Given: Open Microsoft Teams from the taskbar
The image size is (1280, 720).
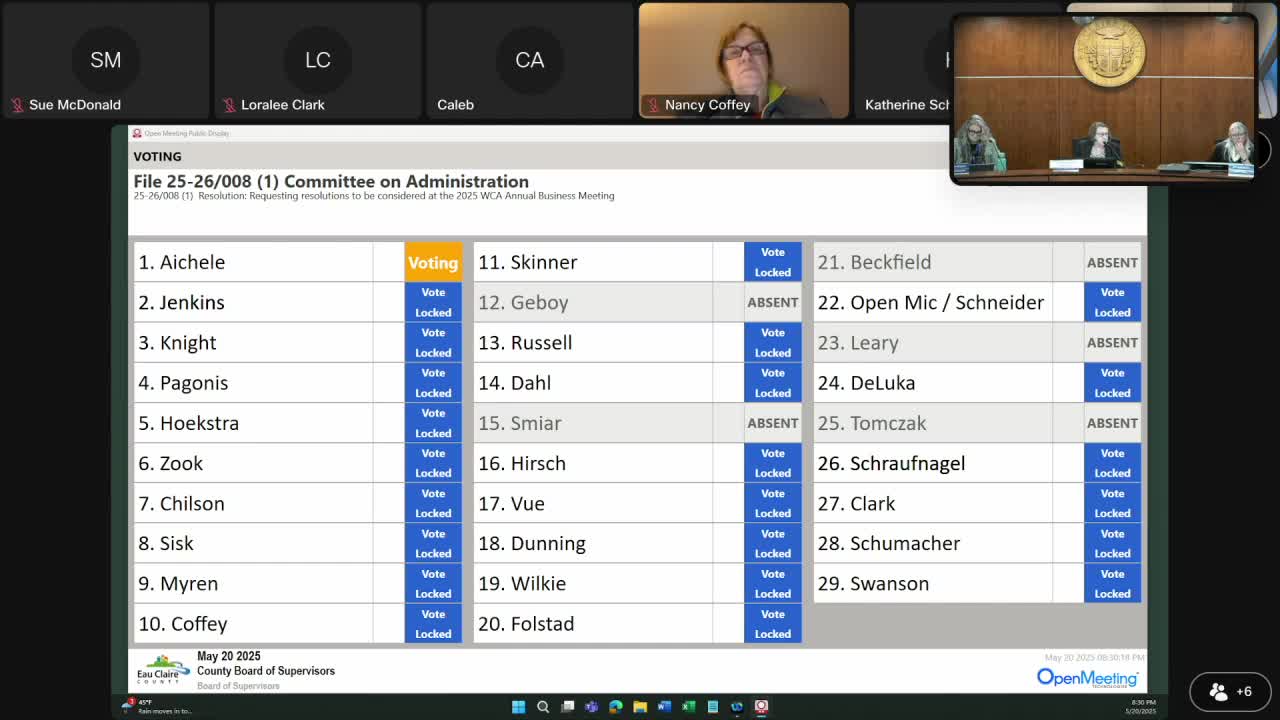Looking at the screenshot, I should tap(591, 707).
